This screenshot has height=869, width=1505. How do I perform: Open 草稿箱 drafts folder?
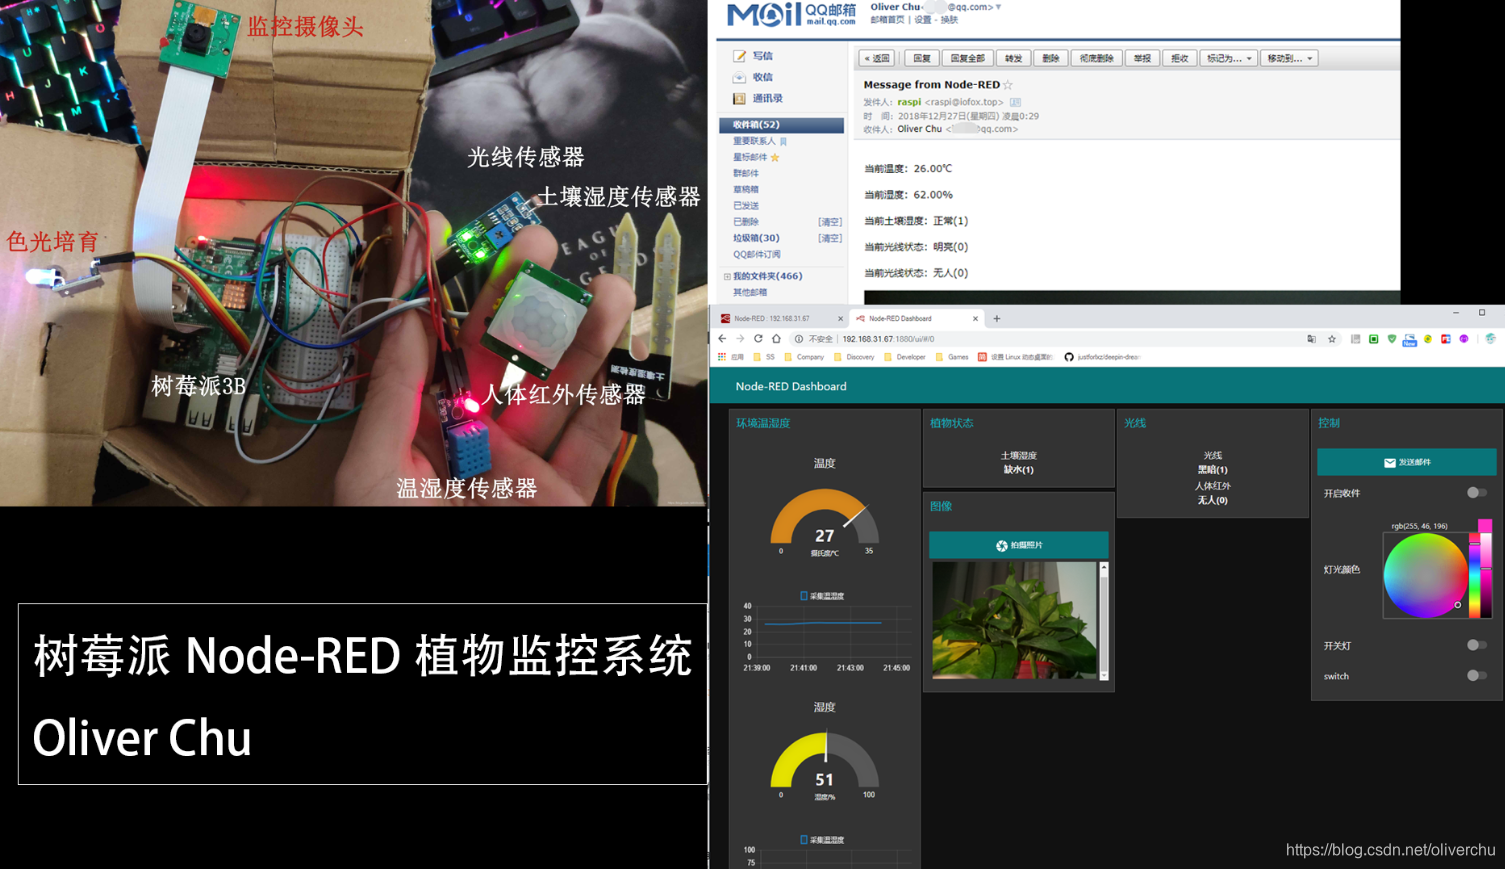click(x=746, y=189)
